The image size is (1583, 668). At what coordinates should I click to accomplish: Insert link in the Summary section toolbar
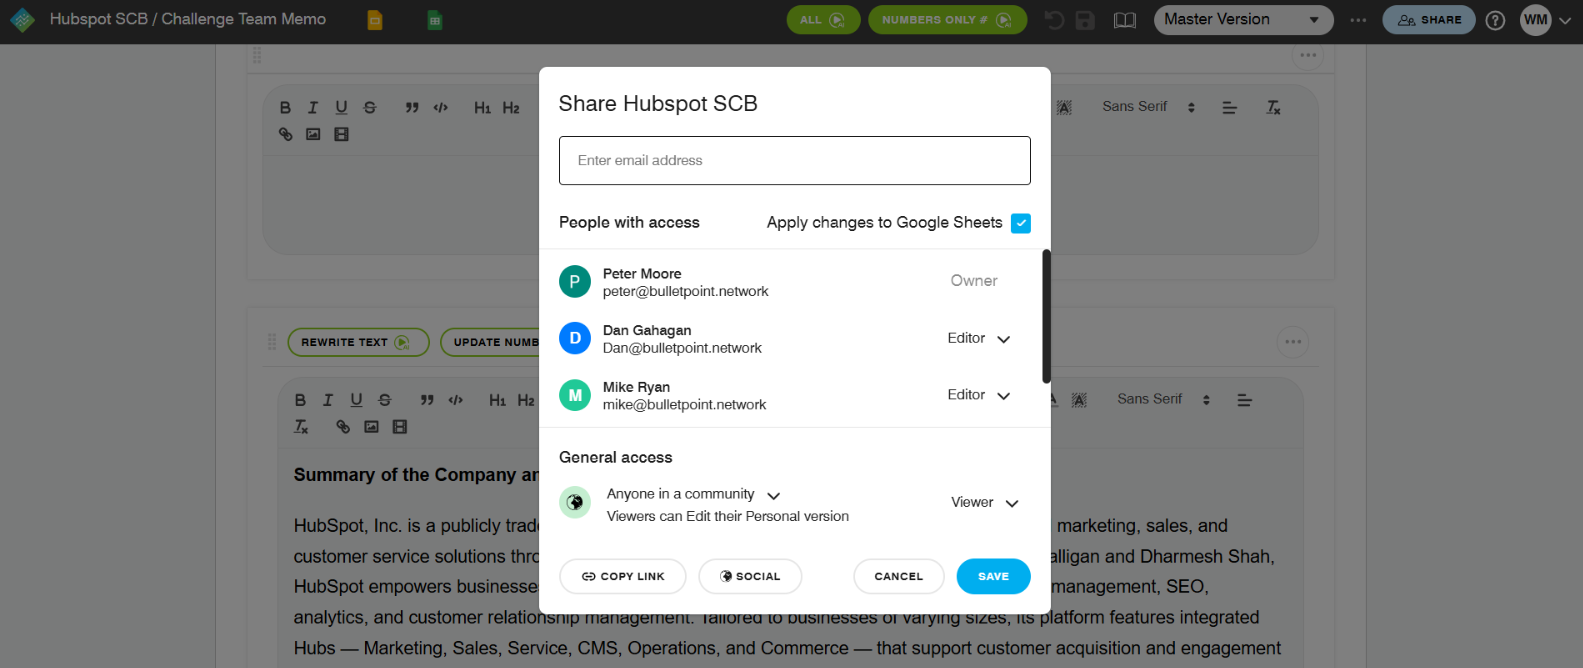[x=343, y=427]
